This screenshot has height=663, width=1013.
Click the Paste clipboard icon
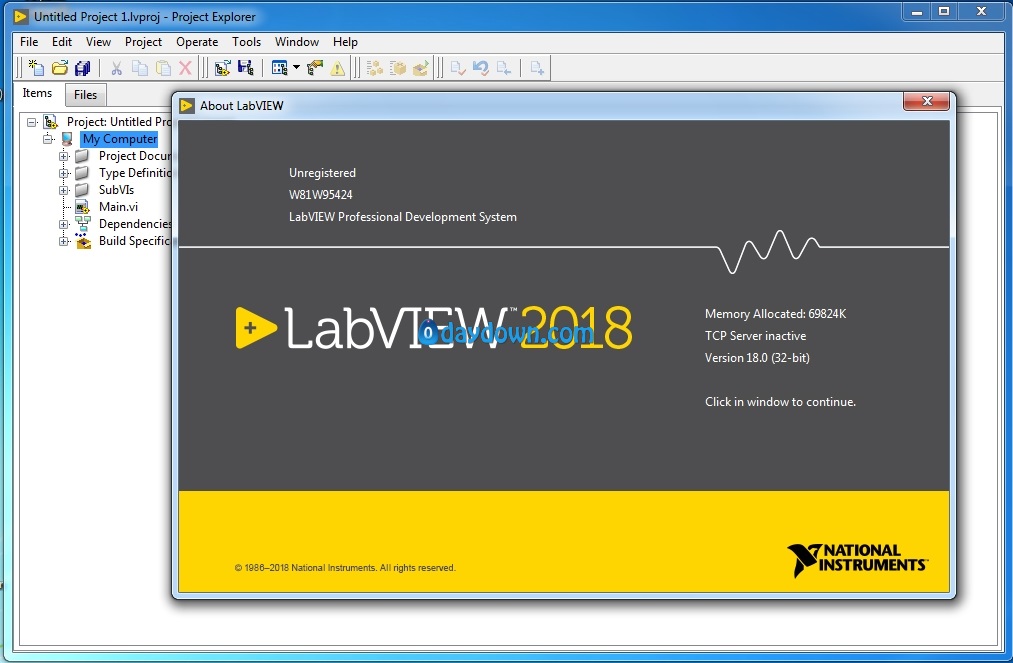[163, 68]
